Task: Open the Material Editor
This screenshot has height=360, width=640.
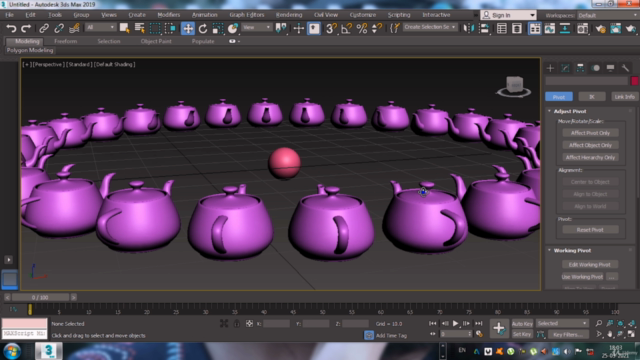Action: (x=582, y=28)
